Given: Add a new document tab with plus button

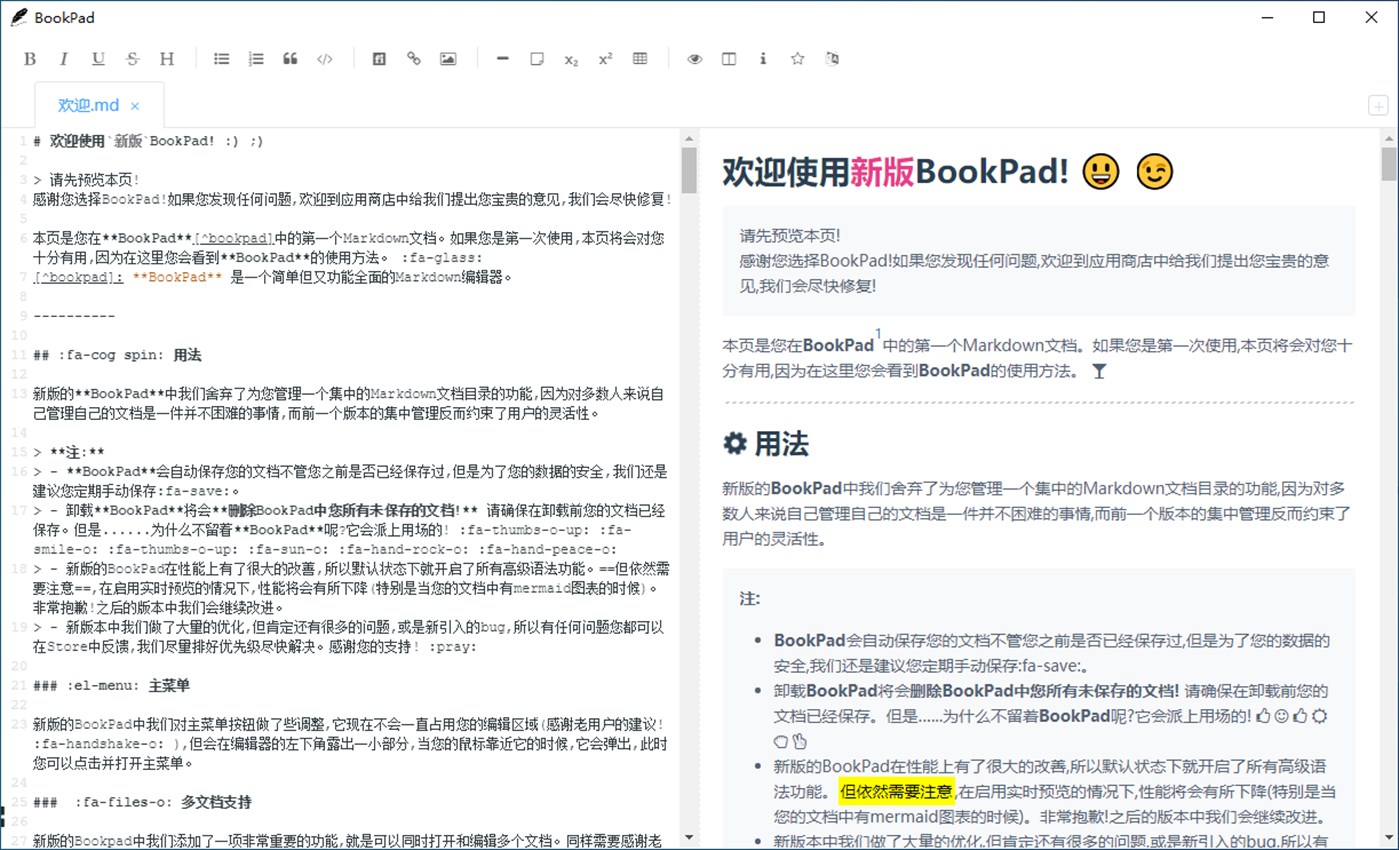Looking at the screenshot, I should 1377,106.
